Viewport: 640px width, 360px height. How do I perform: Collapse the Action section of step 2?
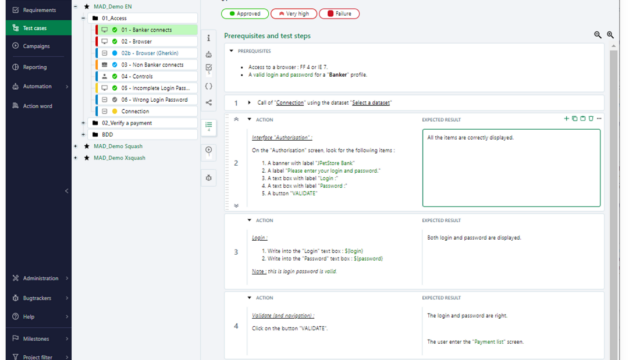(249, 119)
